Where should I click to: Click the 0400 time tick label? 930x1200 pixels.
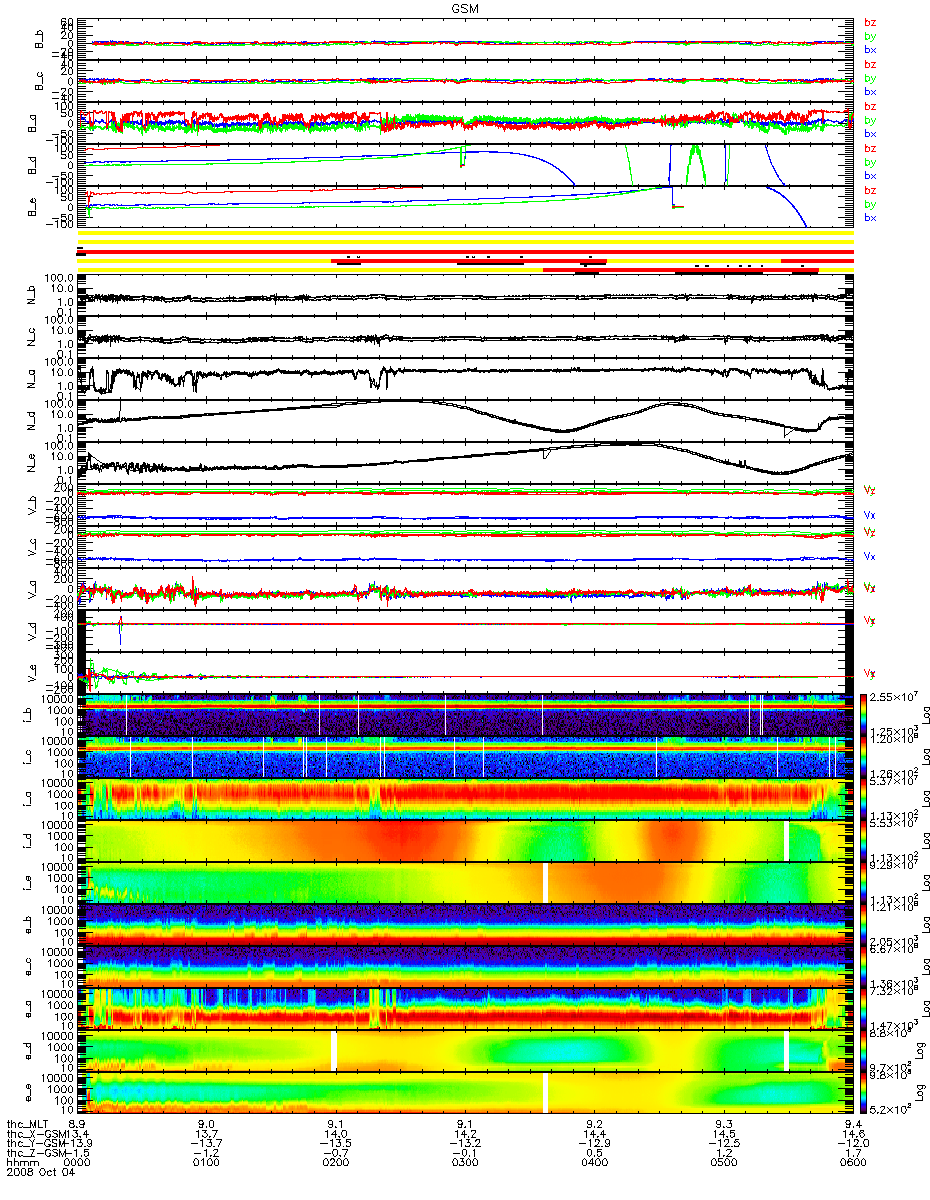pos(595,1163)
